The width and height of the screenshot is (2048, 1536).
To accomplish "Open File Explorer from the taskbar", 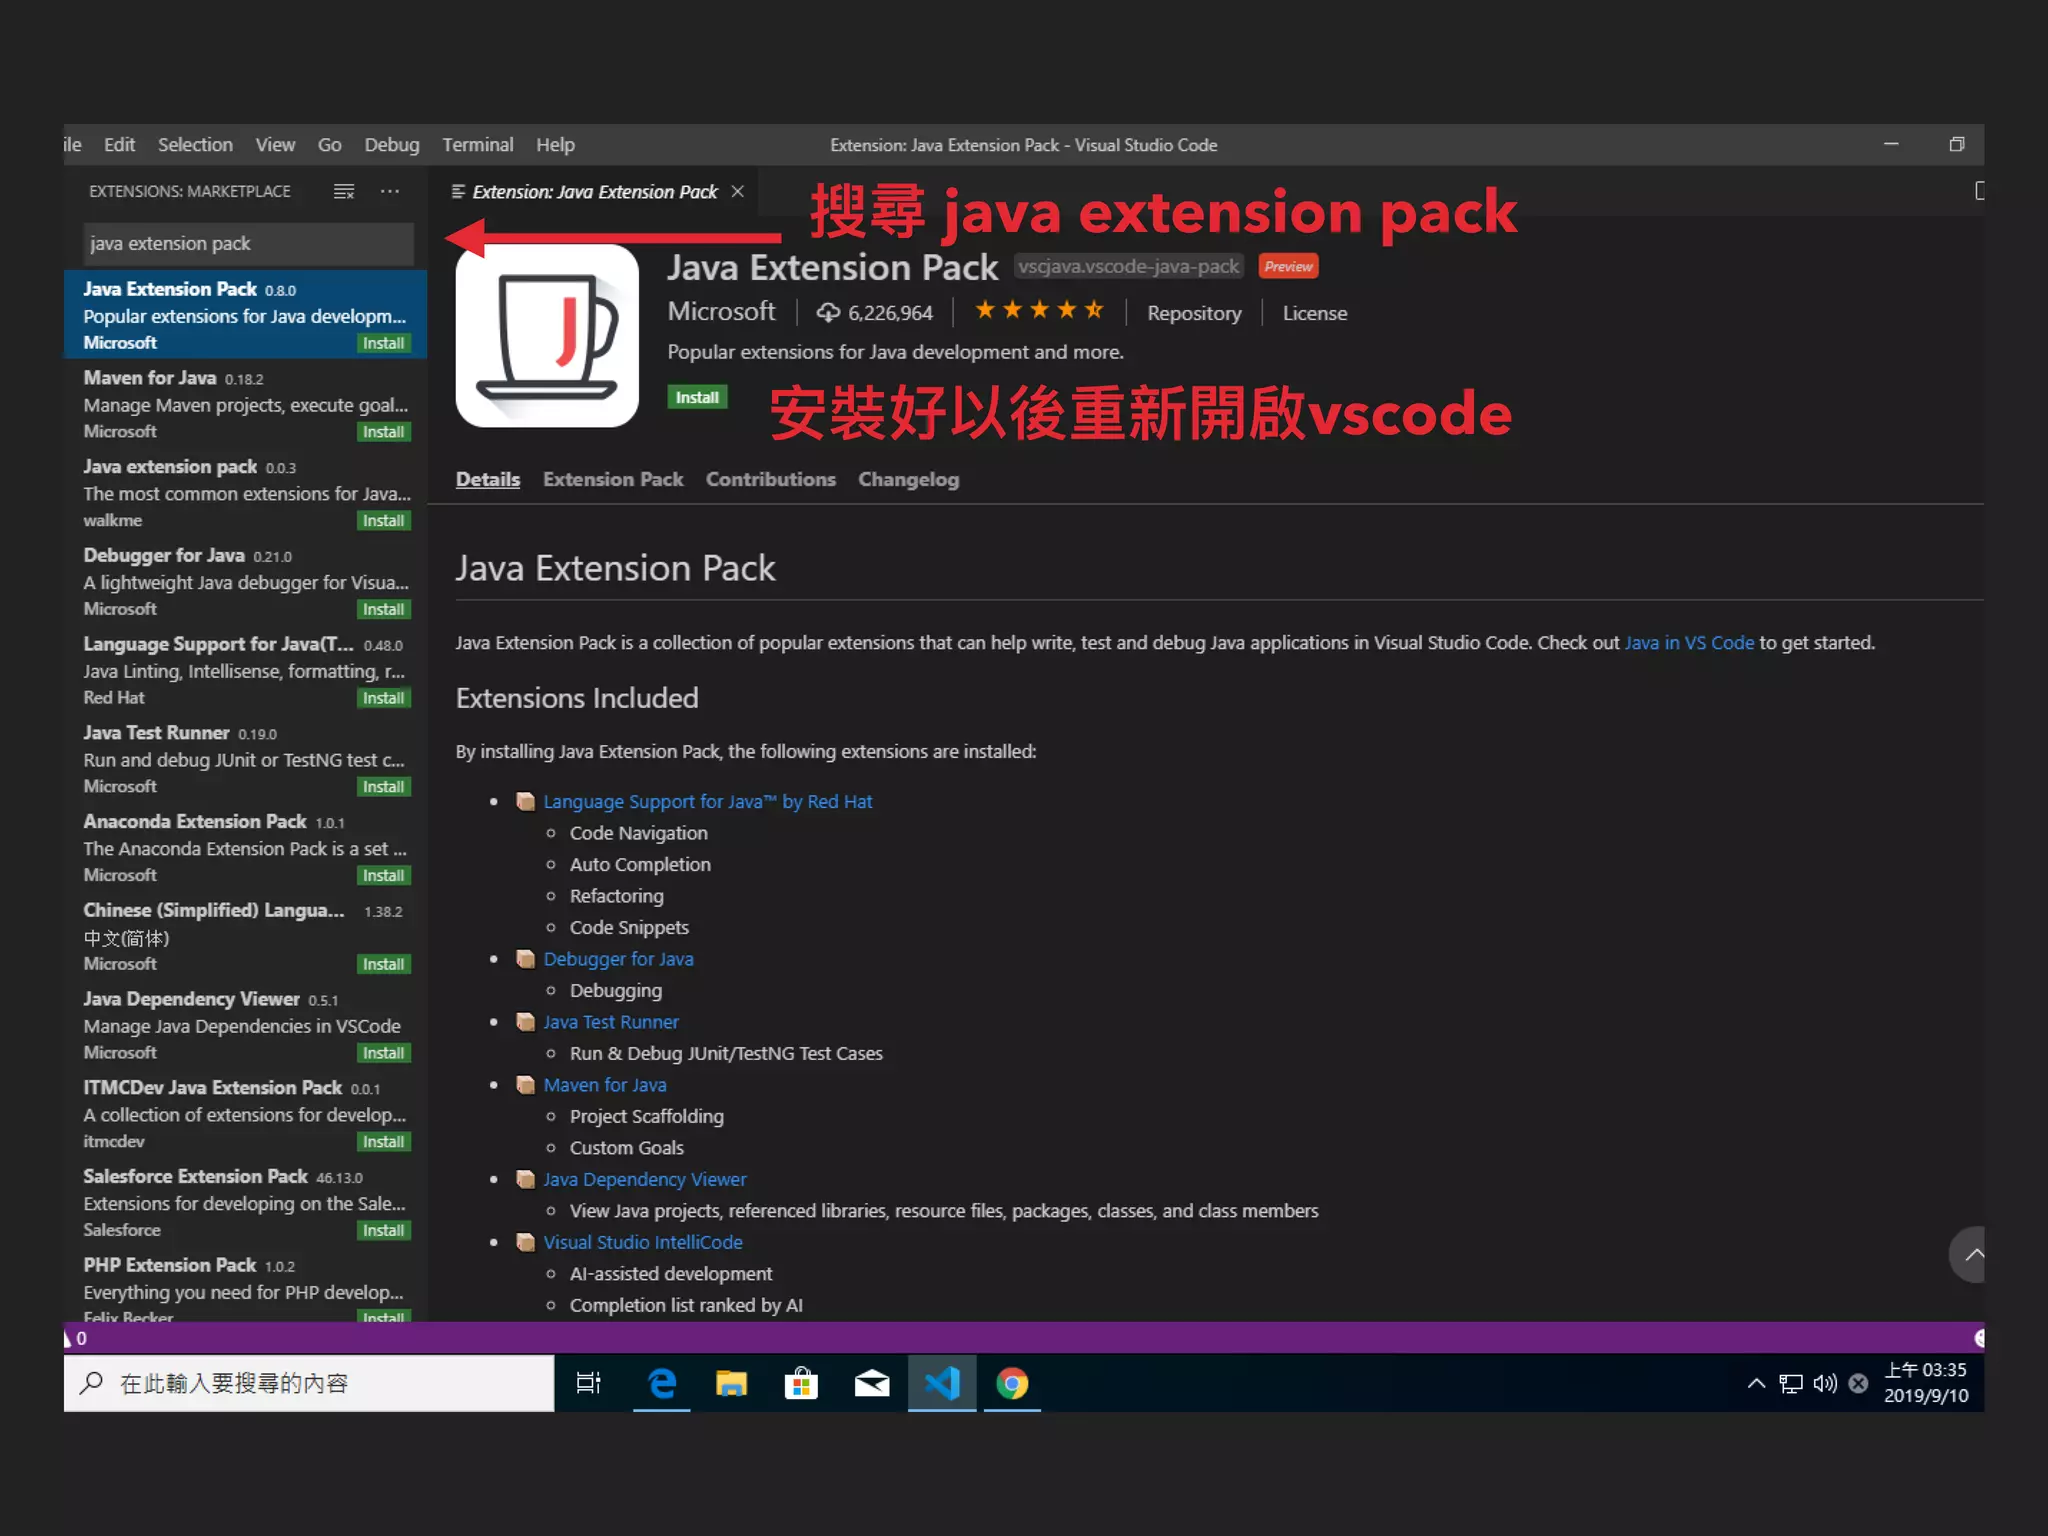I will pyautogui.click(x=732, y=1383).
